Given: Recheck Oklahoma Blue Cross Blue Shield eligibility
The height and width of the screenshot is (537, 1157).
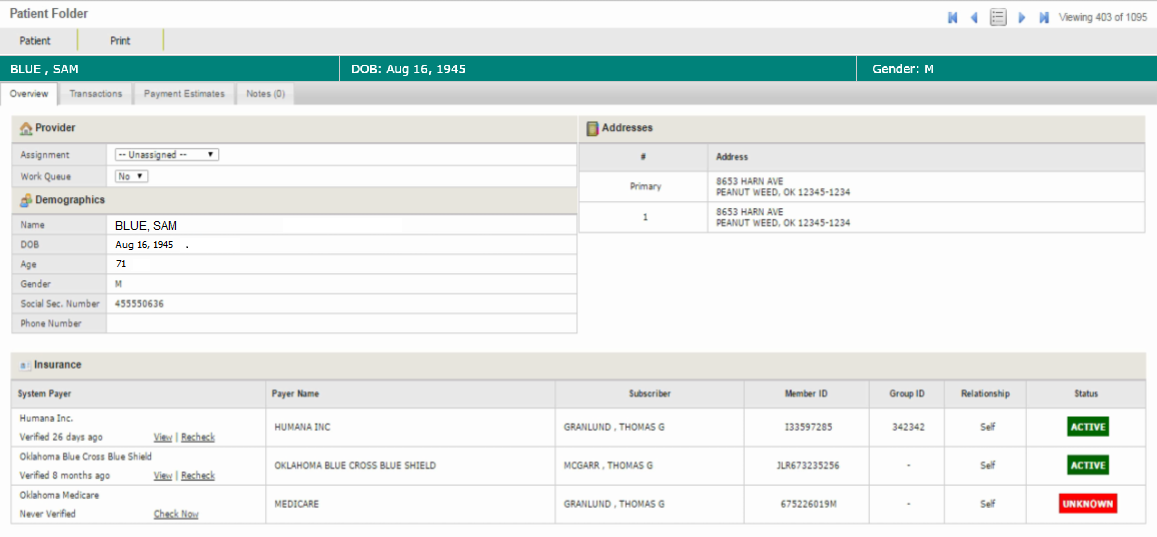Looking at the screenshot, I should pos(198,476).
